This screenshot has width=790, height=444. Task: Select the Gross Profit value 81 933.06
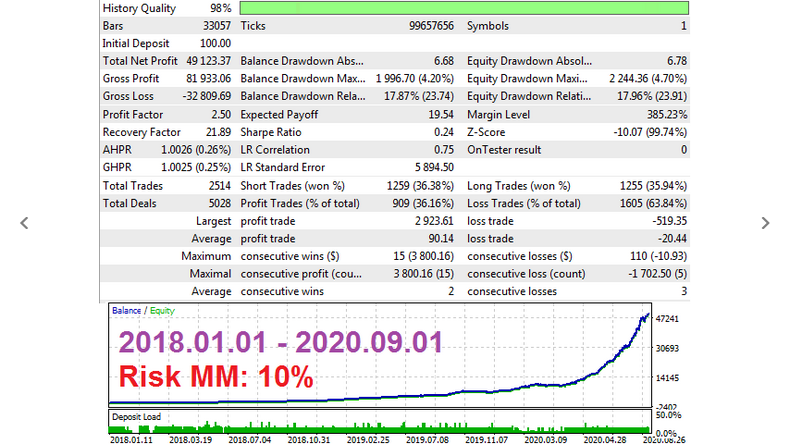tap(209, 79)
